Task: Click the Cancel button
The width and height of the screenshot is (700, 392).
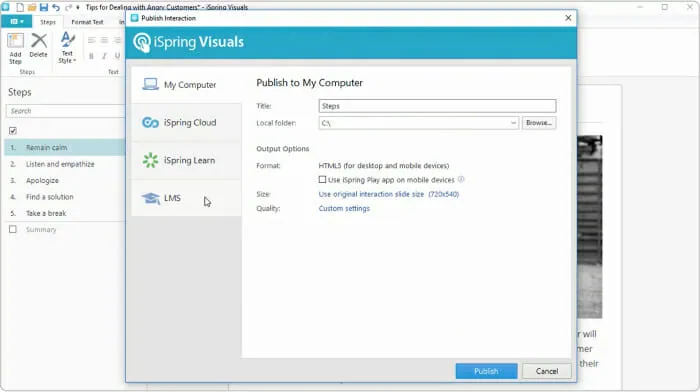Action: (547, 371)
